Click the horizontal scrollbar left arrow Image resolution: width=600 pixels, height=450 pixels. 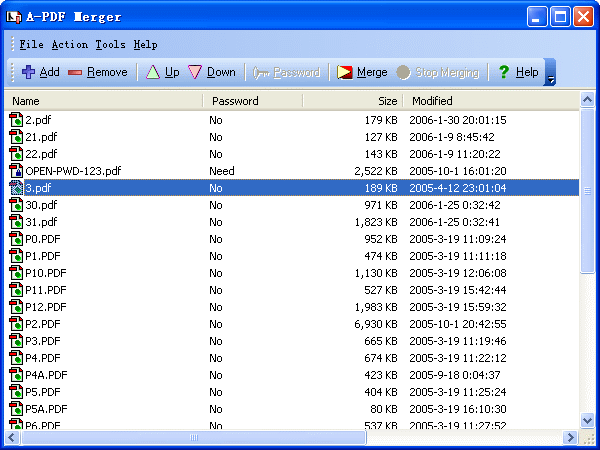tap(12, 437)
